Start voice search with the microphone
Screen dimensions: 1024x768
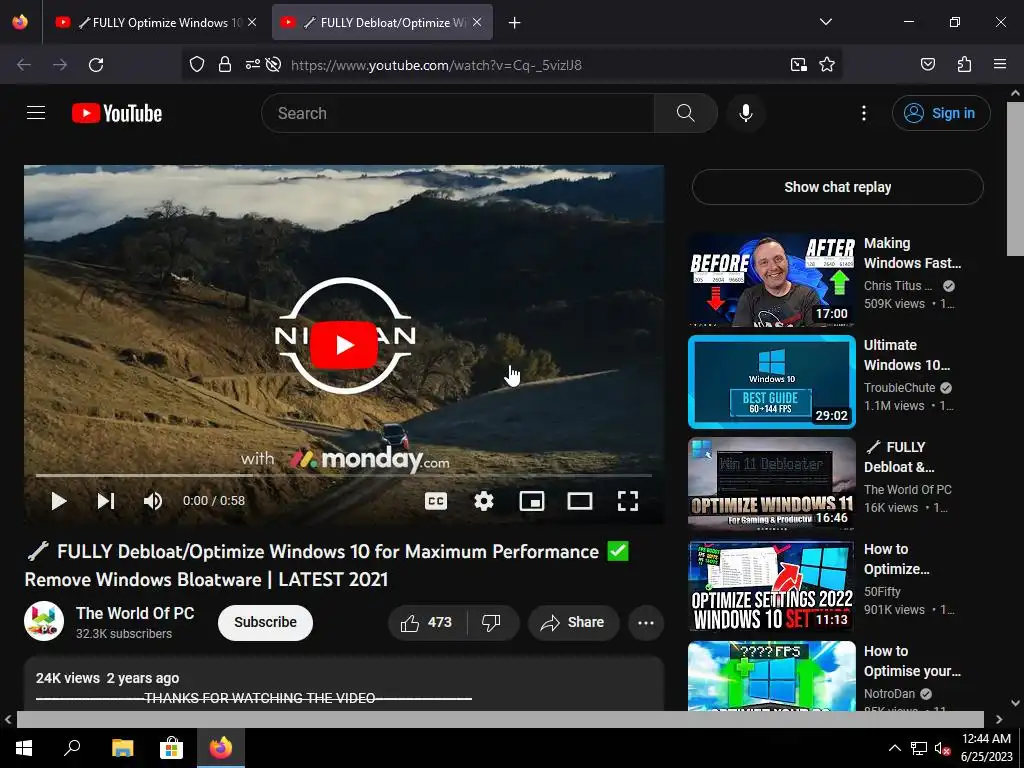coord(746,113)
